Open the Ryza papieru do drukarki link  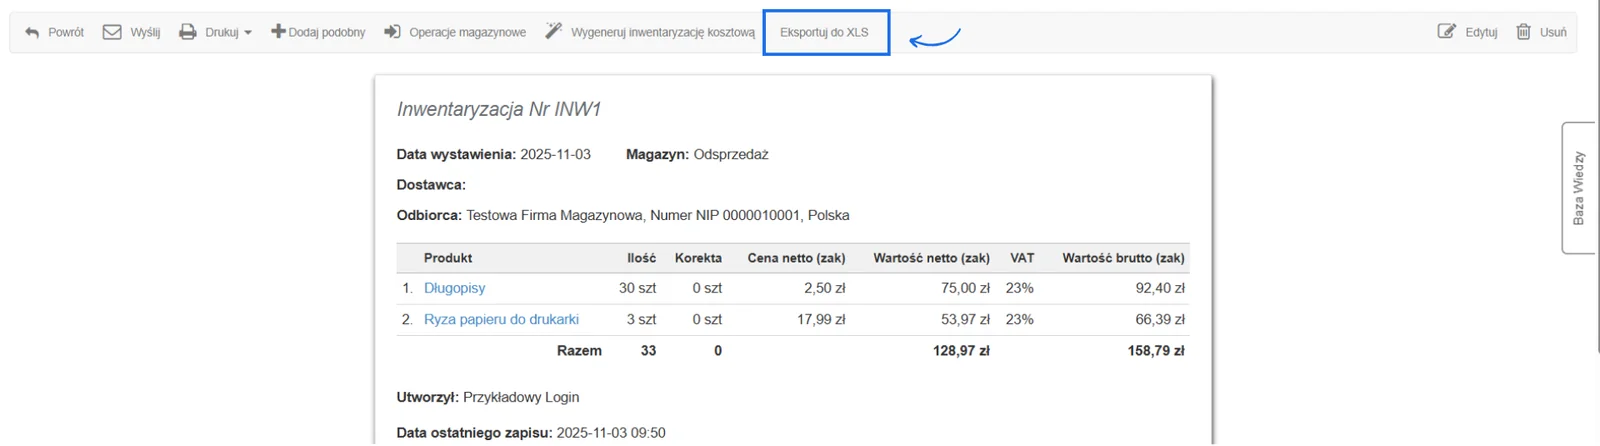501,319
